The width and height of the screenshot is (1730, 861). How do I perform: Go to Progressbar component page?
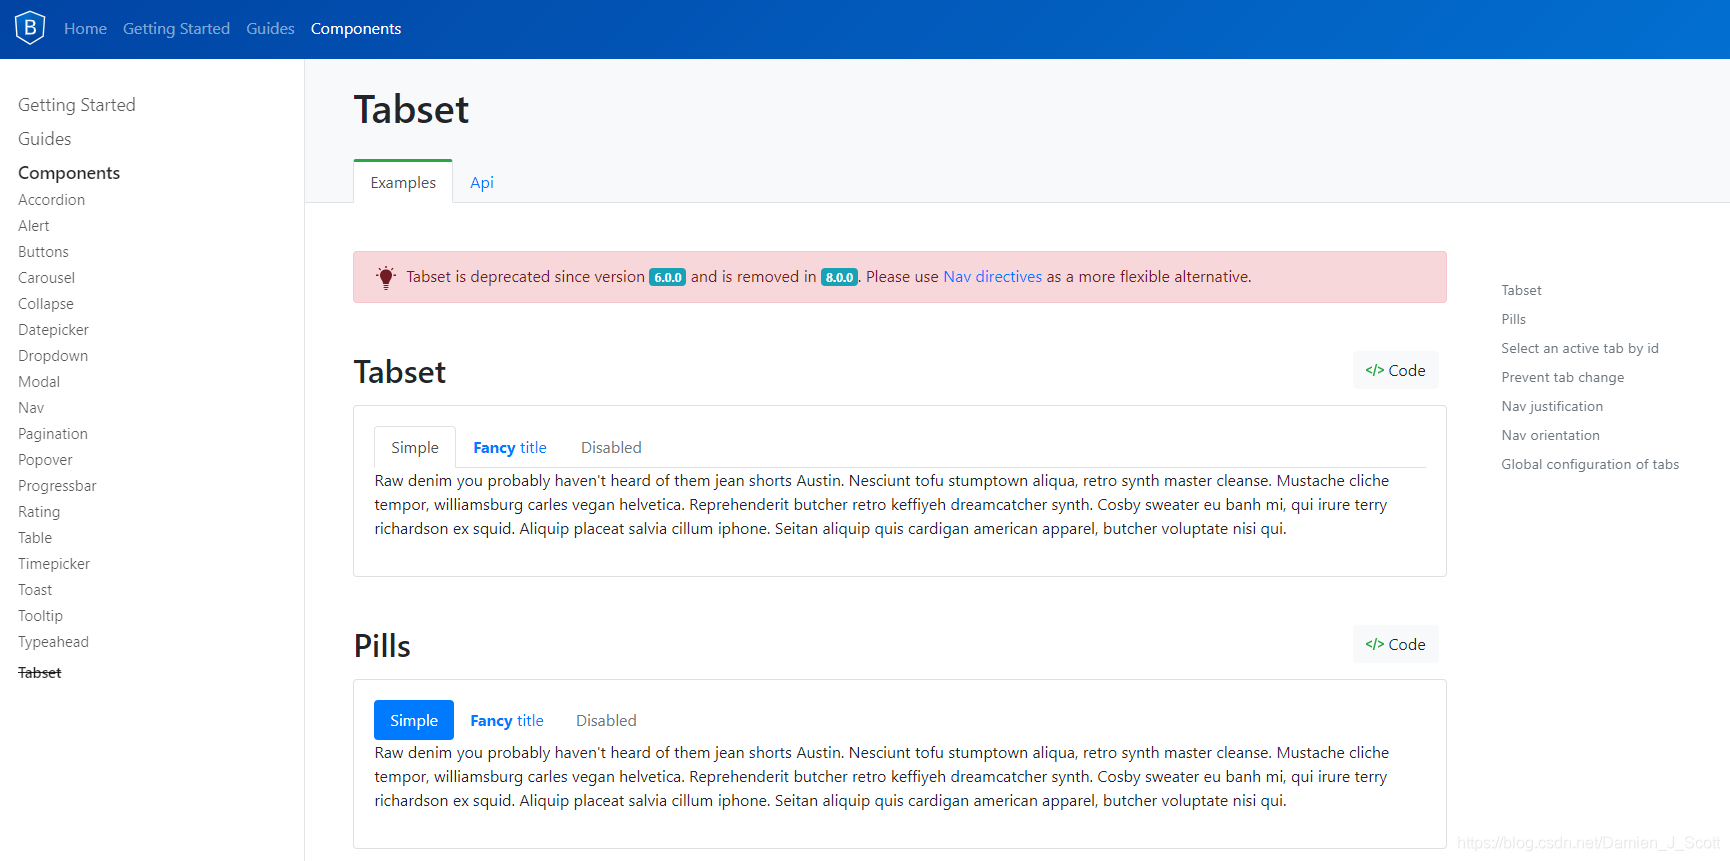58,486
